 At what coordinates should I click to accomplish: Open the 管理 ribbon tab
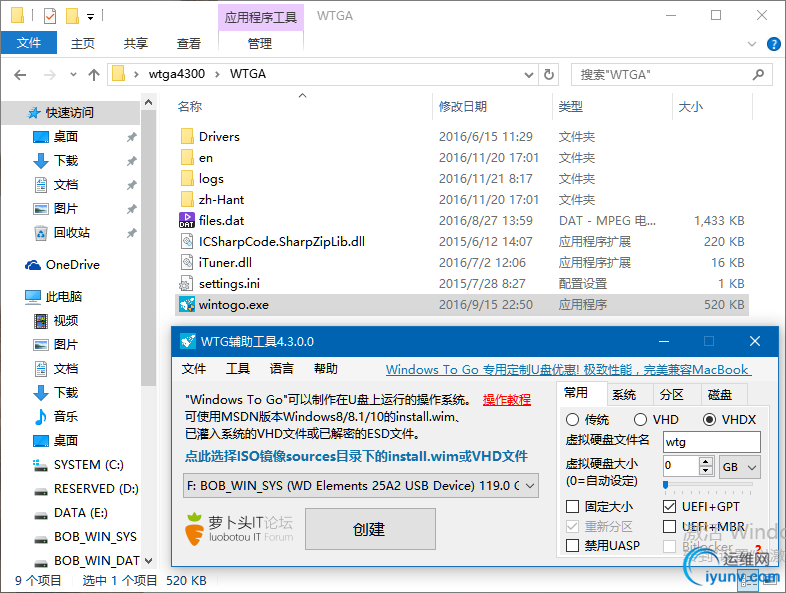[260, 44]
